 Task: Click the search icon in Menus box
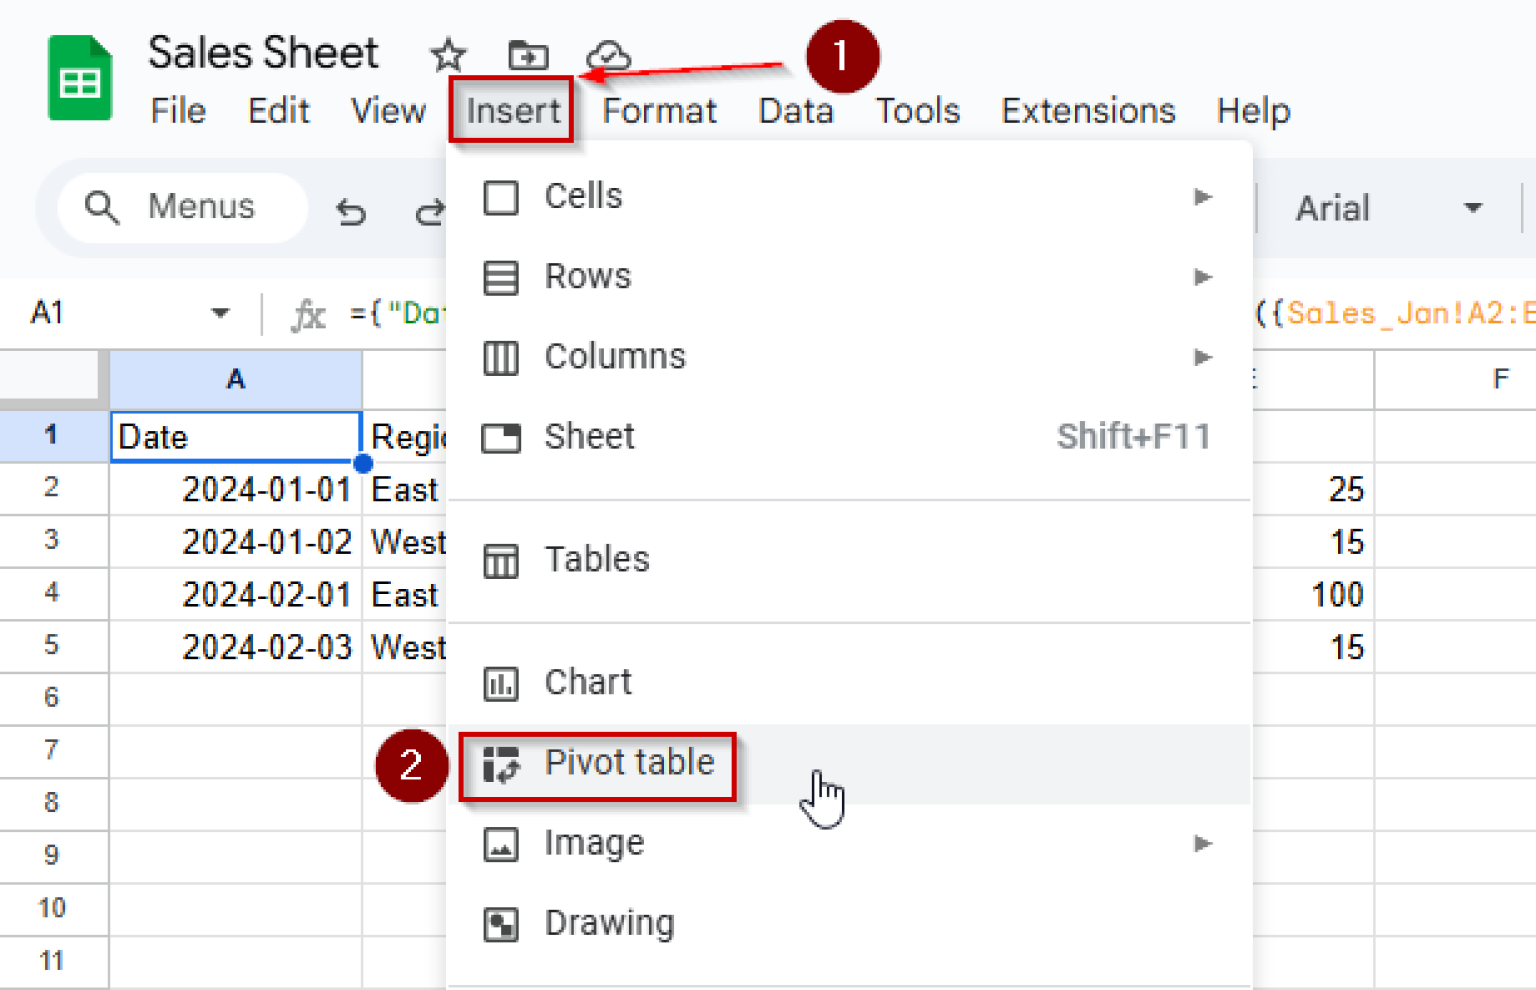[101, 207]
